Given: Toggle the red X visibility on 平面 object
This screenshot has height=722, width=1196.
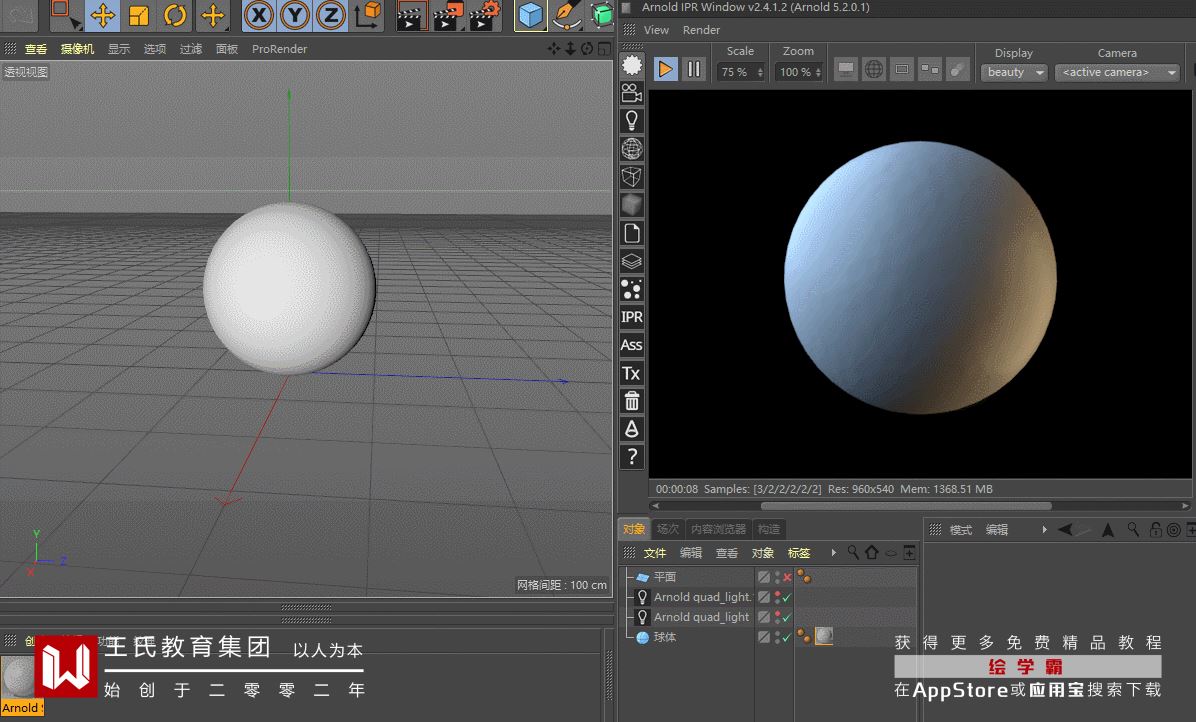Looking at the screenshot, I should (x=787, y=577).
